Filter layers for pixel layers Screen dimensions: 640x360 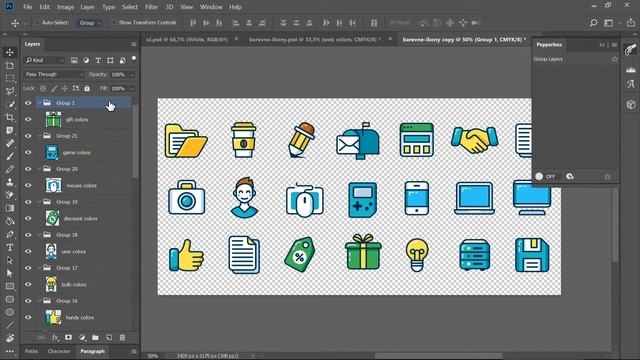tap(74, 60)
